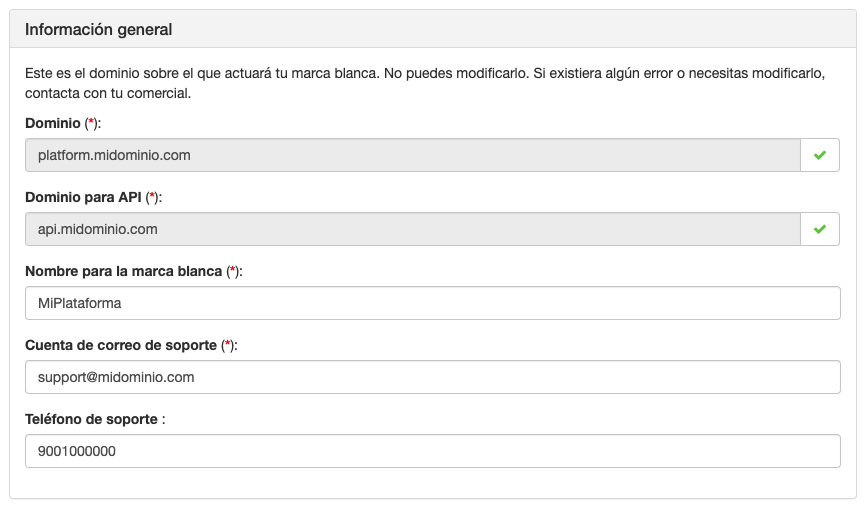
Task: Focus the field containing MiPlataforma
Action: coord(432,303)
